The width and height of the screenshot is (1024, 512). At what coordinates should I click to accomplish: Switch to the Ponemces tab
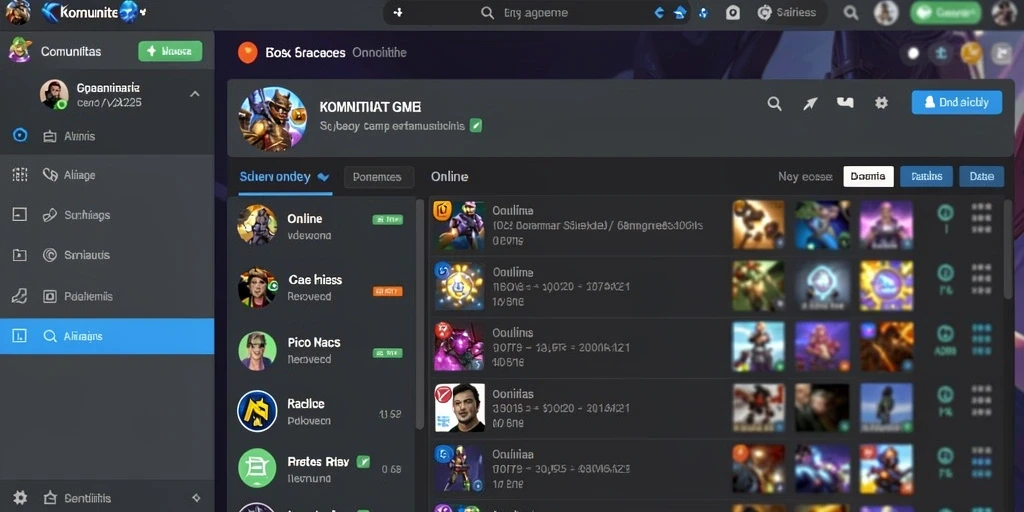click(379, 177)
